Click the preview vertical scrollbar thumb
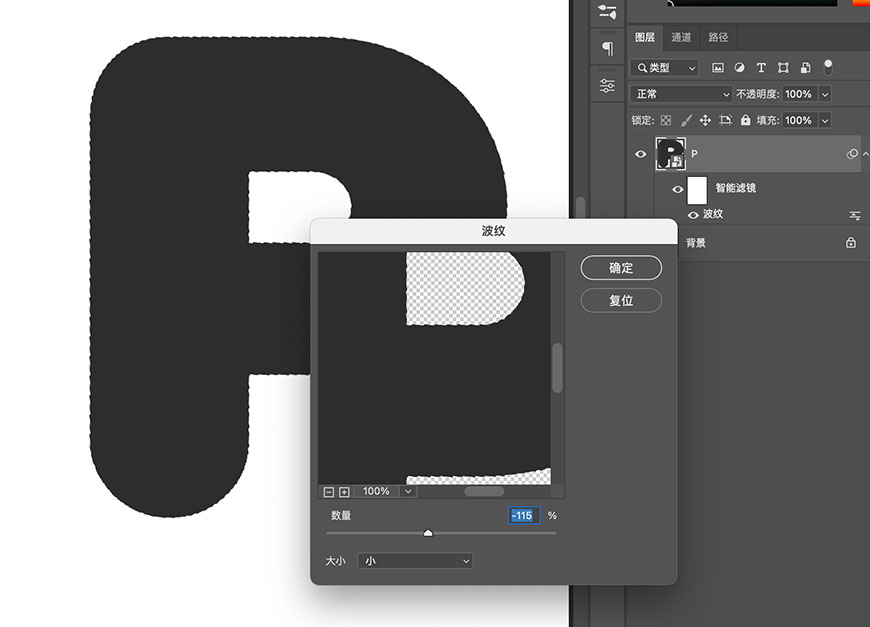This screenshot has height=627, width=870. (558, 368)
